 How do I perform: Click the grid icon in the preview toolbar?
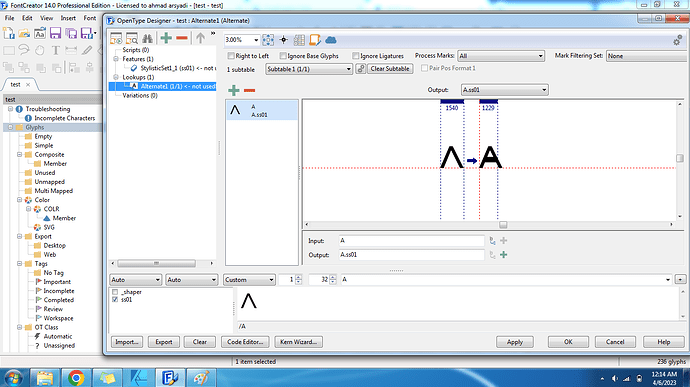(299, 40)
